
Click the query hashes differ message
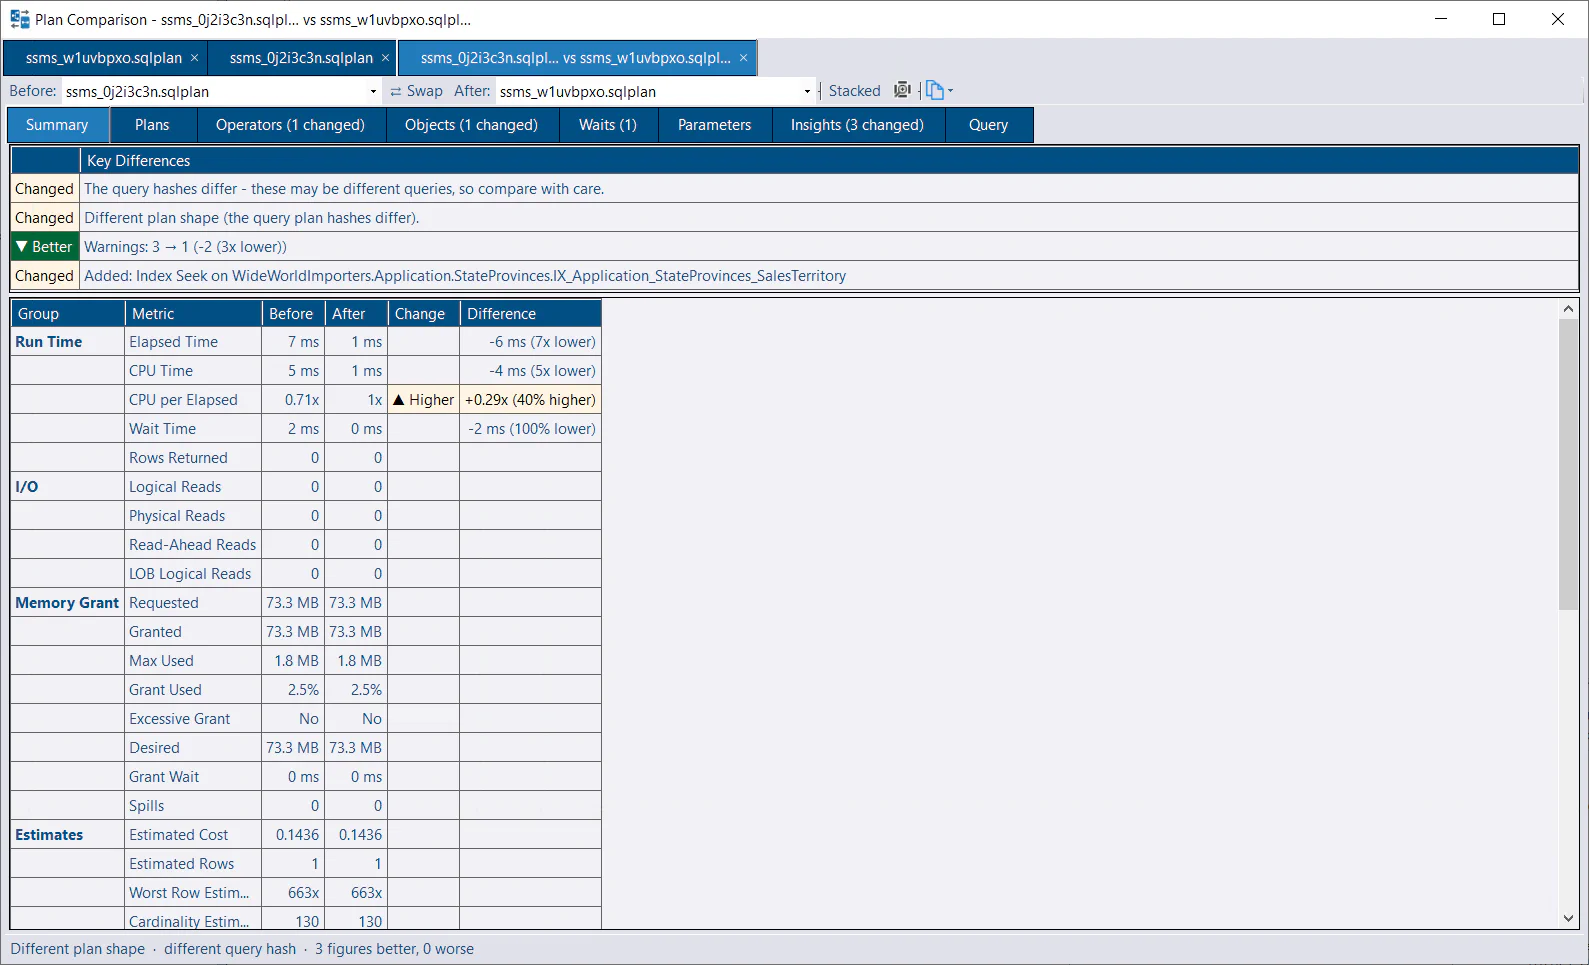pyautogui.click(x=344, y=189)
